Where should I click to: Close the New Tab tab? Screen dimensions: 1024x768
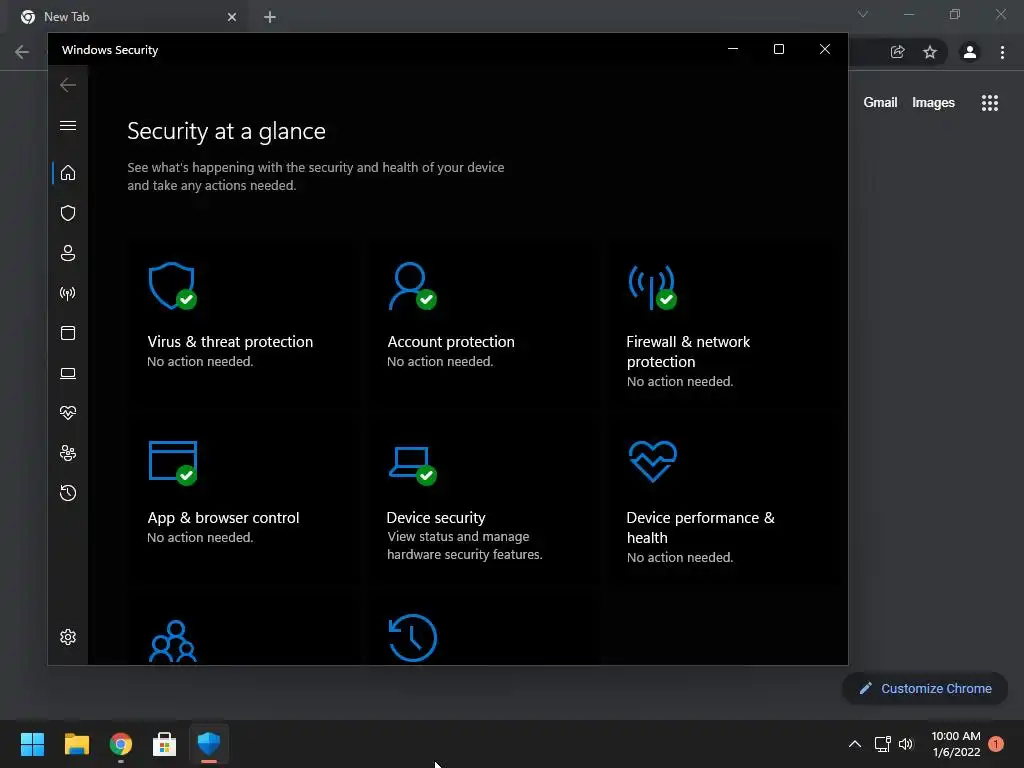tap(232, 17)
